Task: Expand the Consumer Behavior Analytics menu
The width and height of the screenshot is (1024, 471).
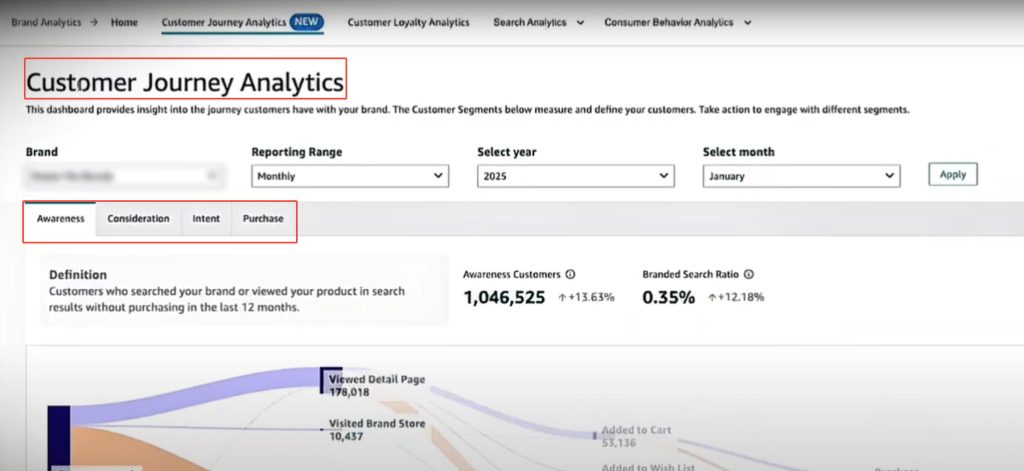Action: tap(679, 22)
